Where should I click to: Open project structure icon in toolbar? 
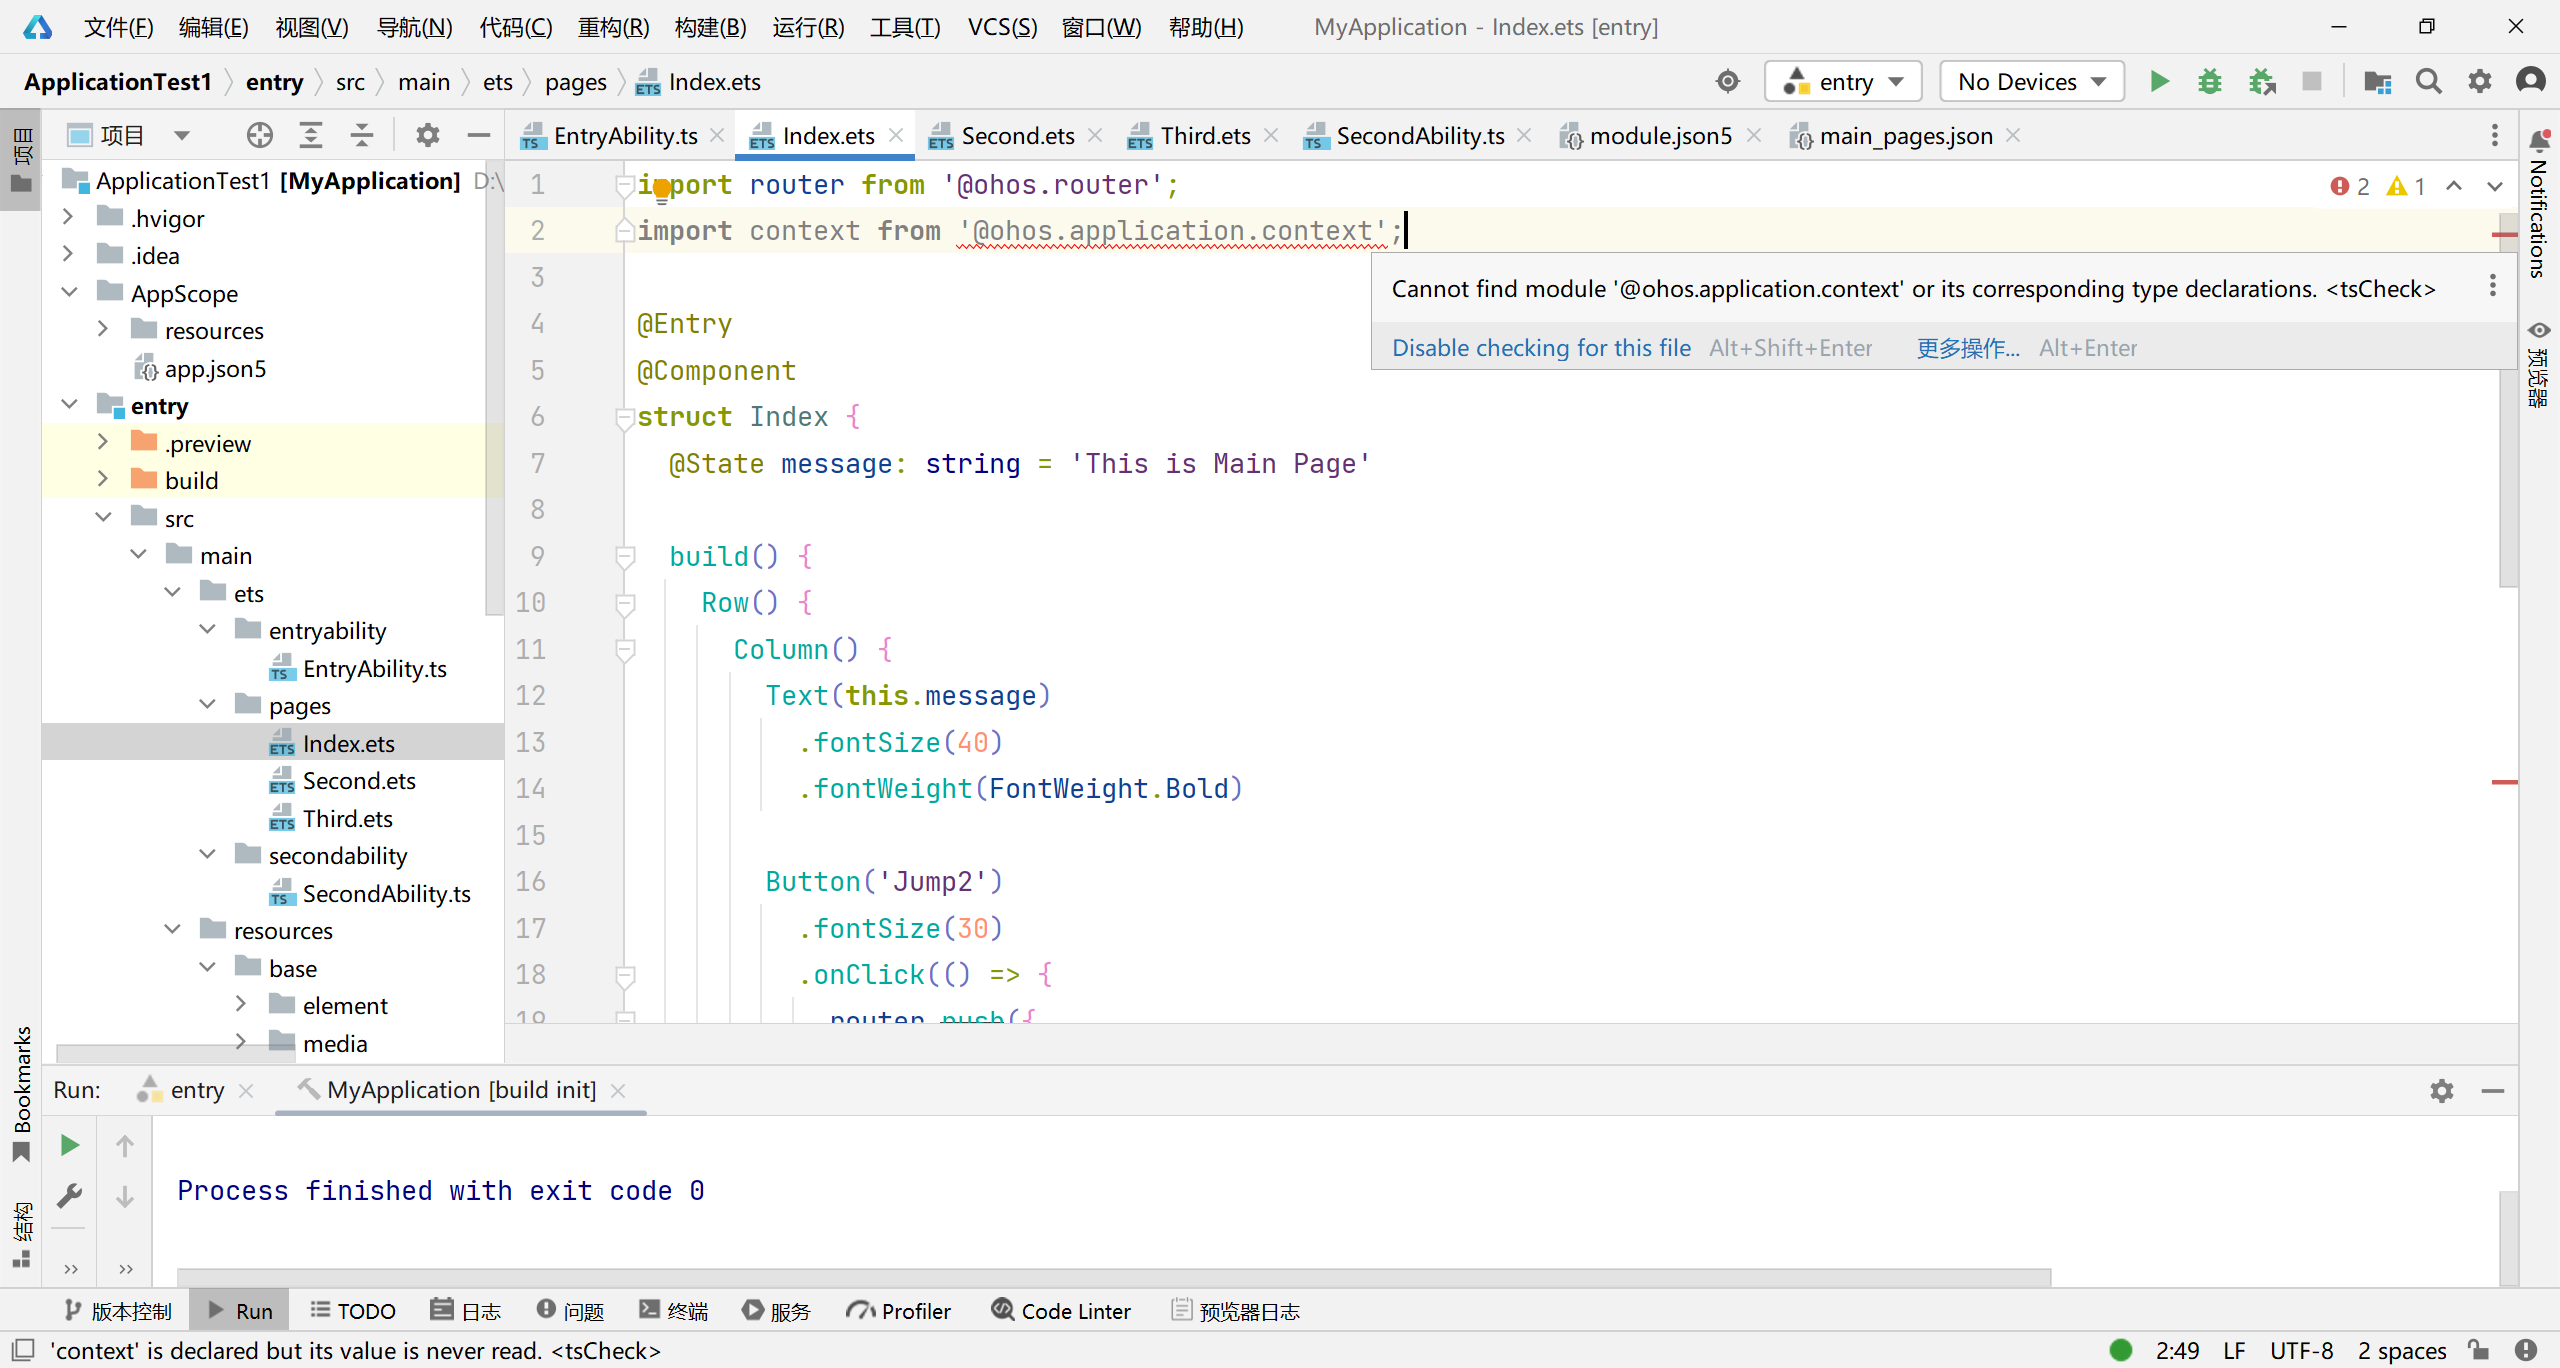tap(2377, 81)
